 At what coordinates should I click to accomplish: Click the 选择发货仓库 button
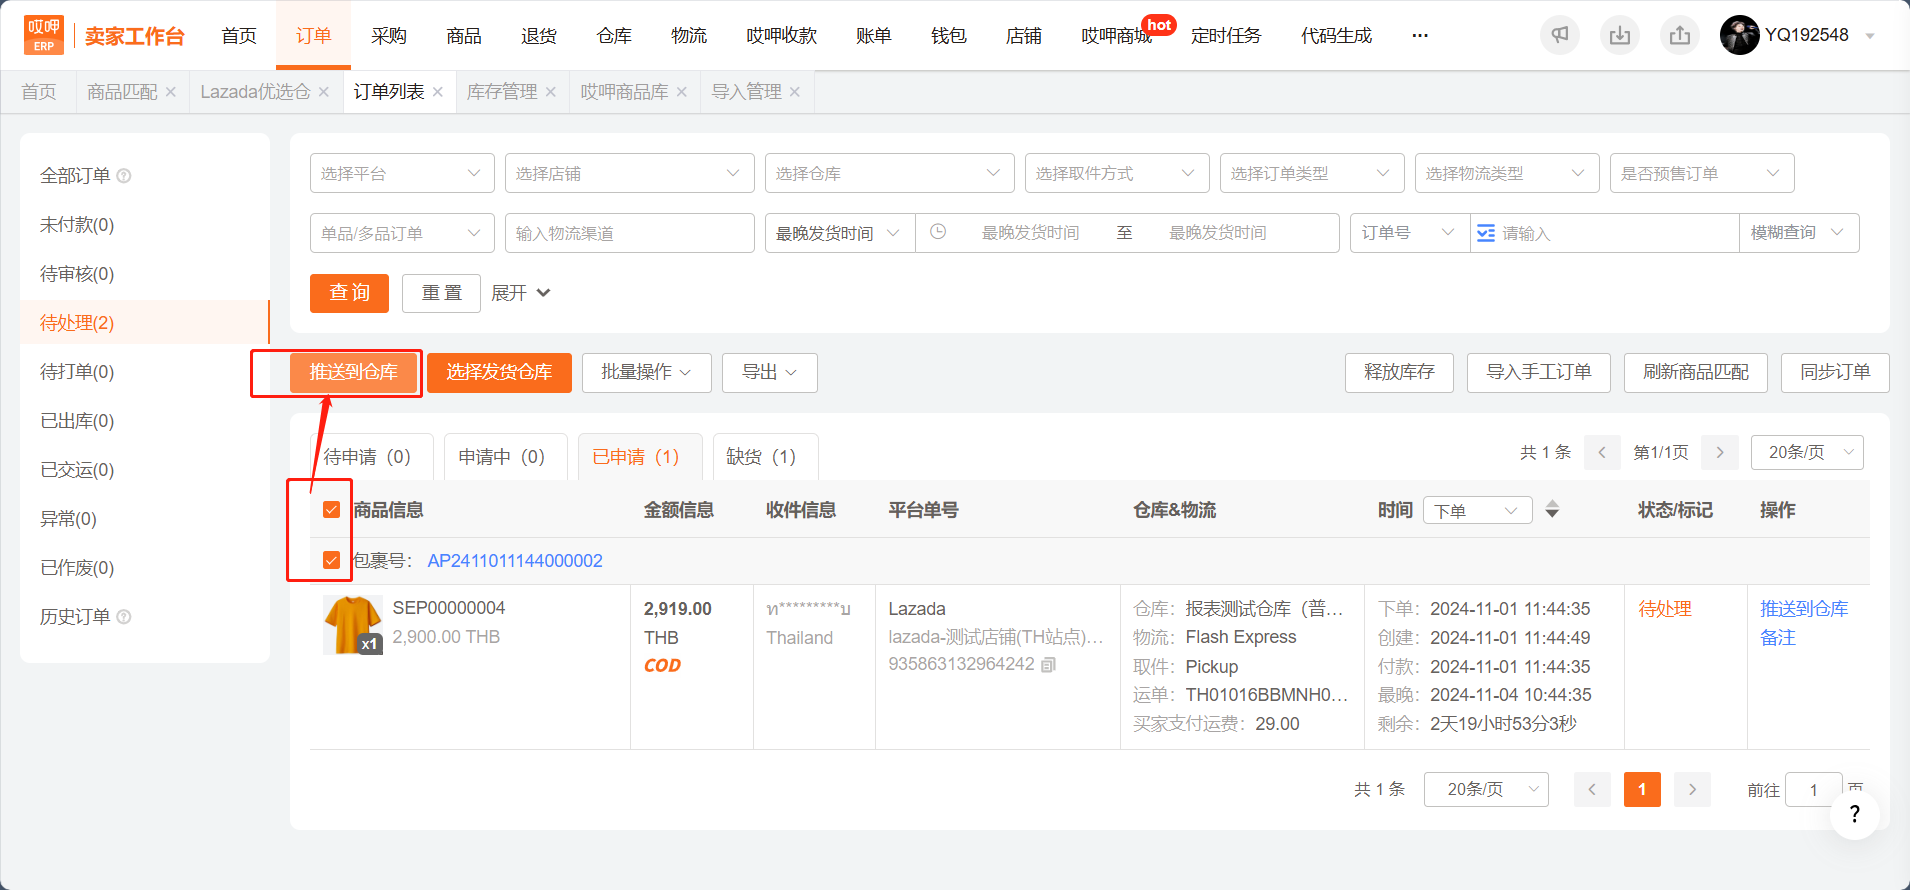499,372
